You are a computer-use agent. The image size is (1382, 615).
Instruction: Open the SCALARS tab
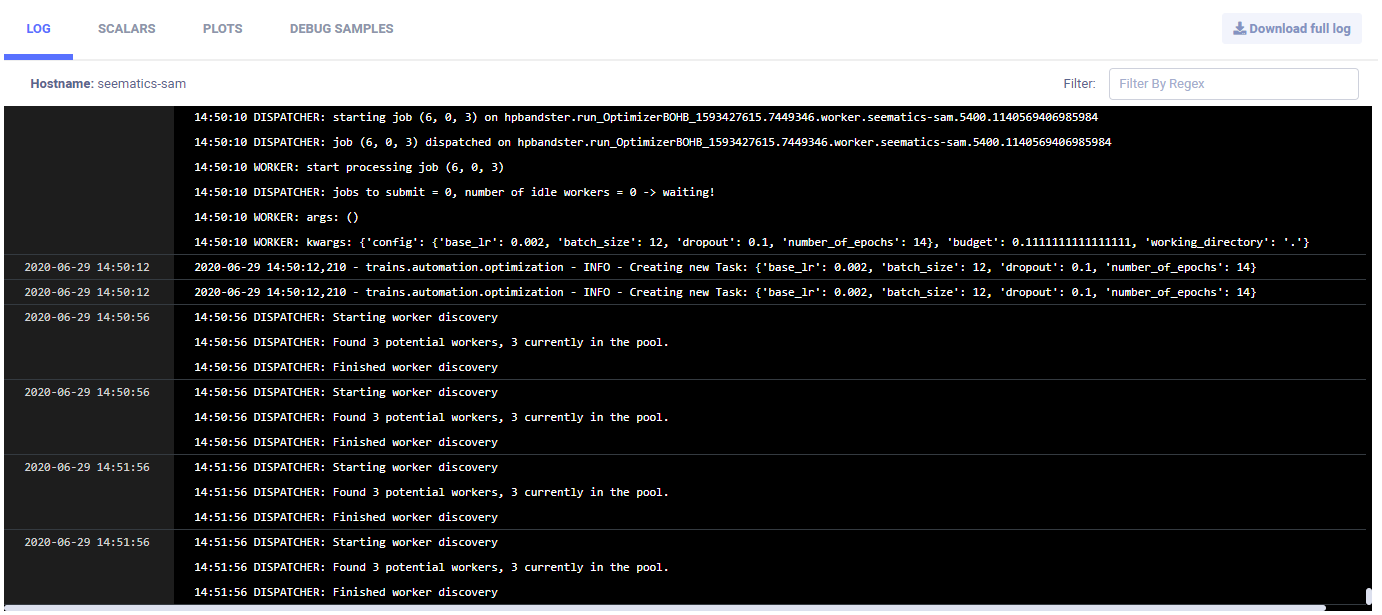pyautogui.click(x=126, y=29)
